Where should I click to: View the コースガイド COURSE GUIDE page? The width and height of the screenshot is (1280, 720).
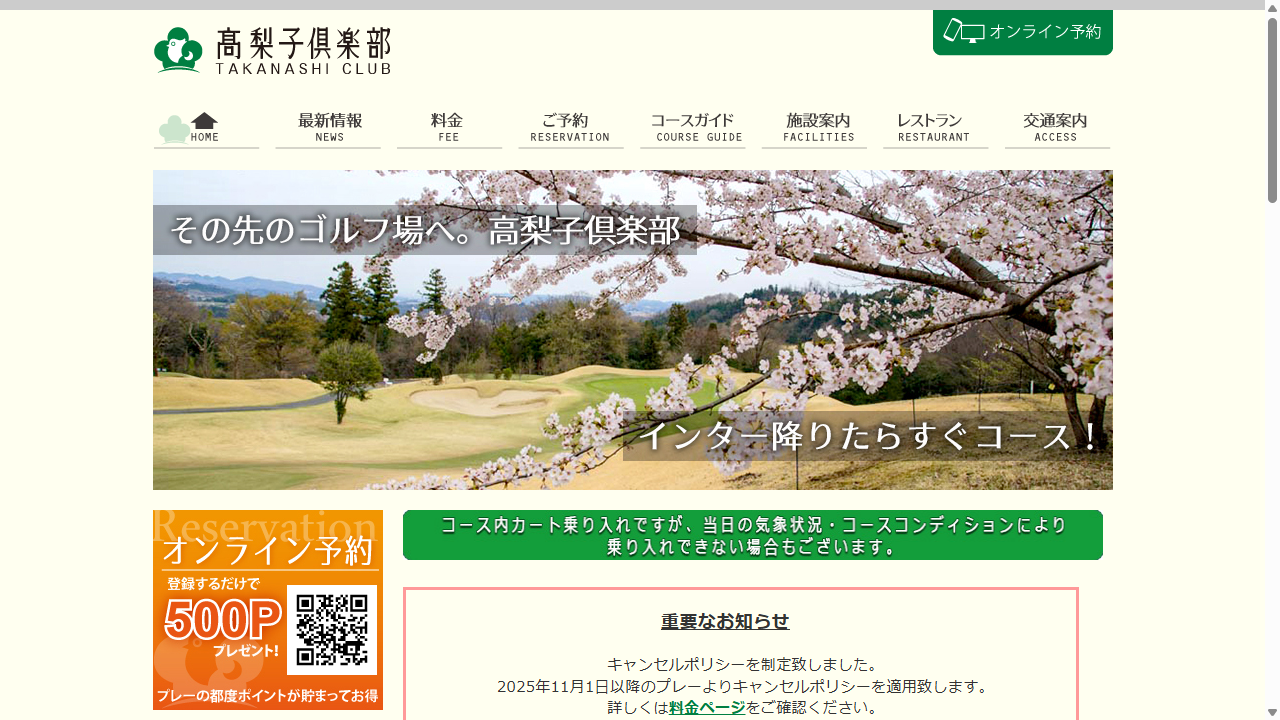point(693,129)
